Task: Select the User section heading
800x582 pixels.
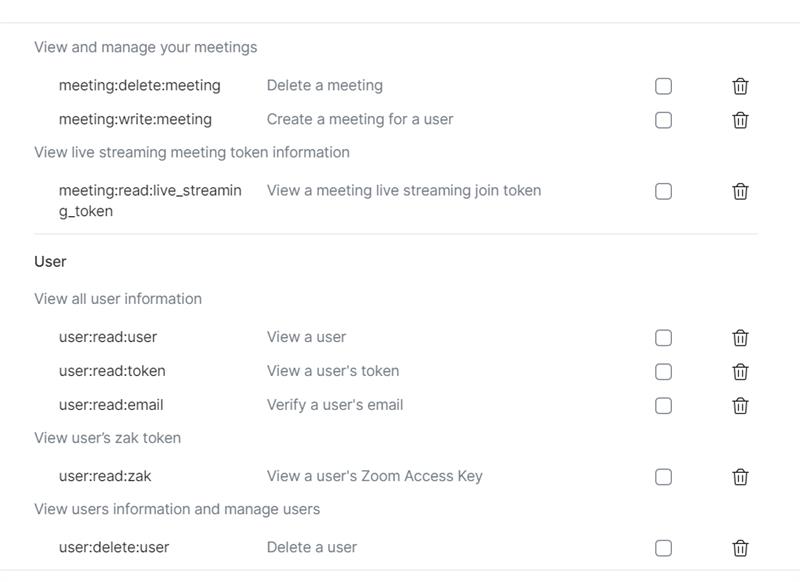Action: pyautogui.click(x=50, y=261)
